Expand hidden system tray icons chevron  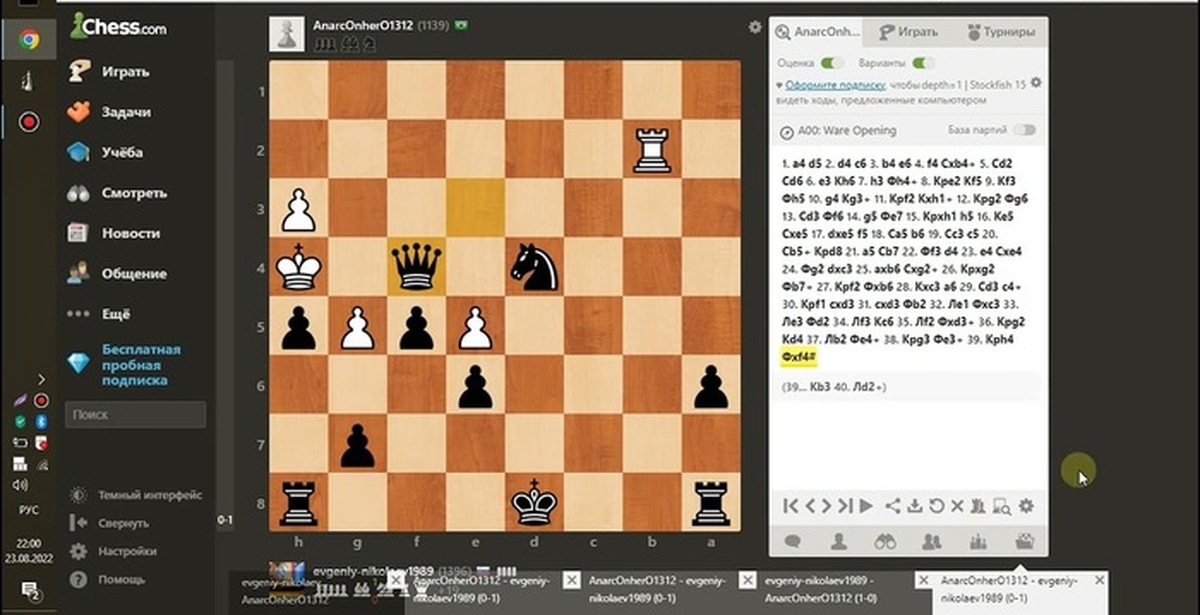41,379
